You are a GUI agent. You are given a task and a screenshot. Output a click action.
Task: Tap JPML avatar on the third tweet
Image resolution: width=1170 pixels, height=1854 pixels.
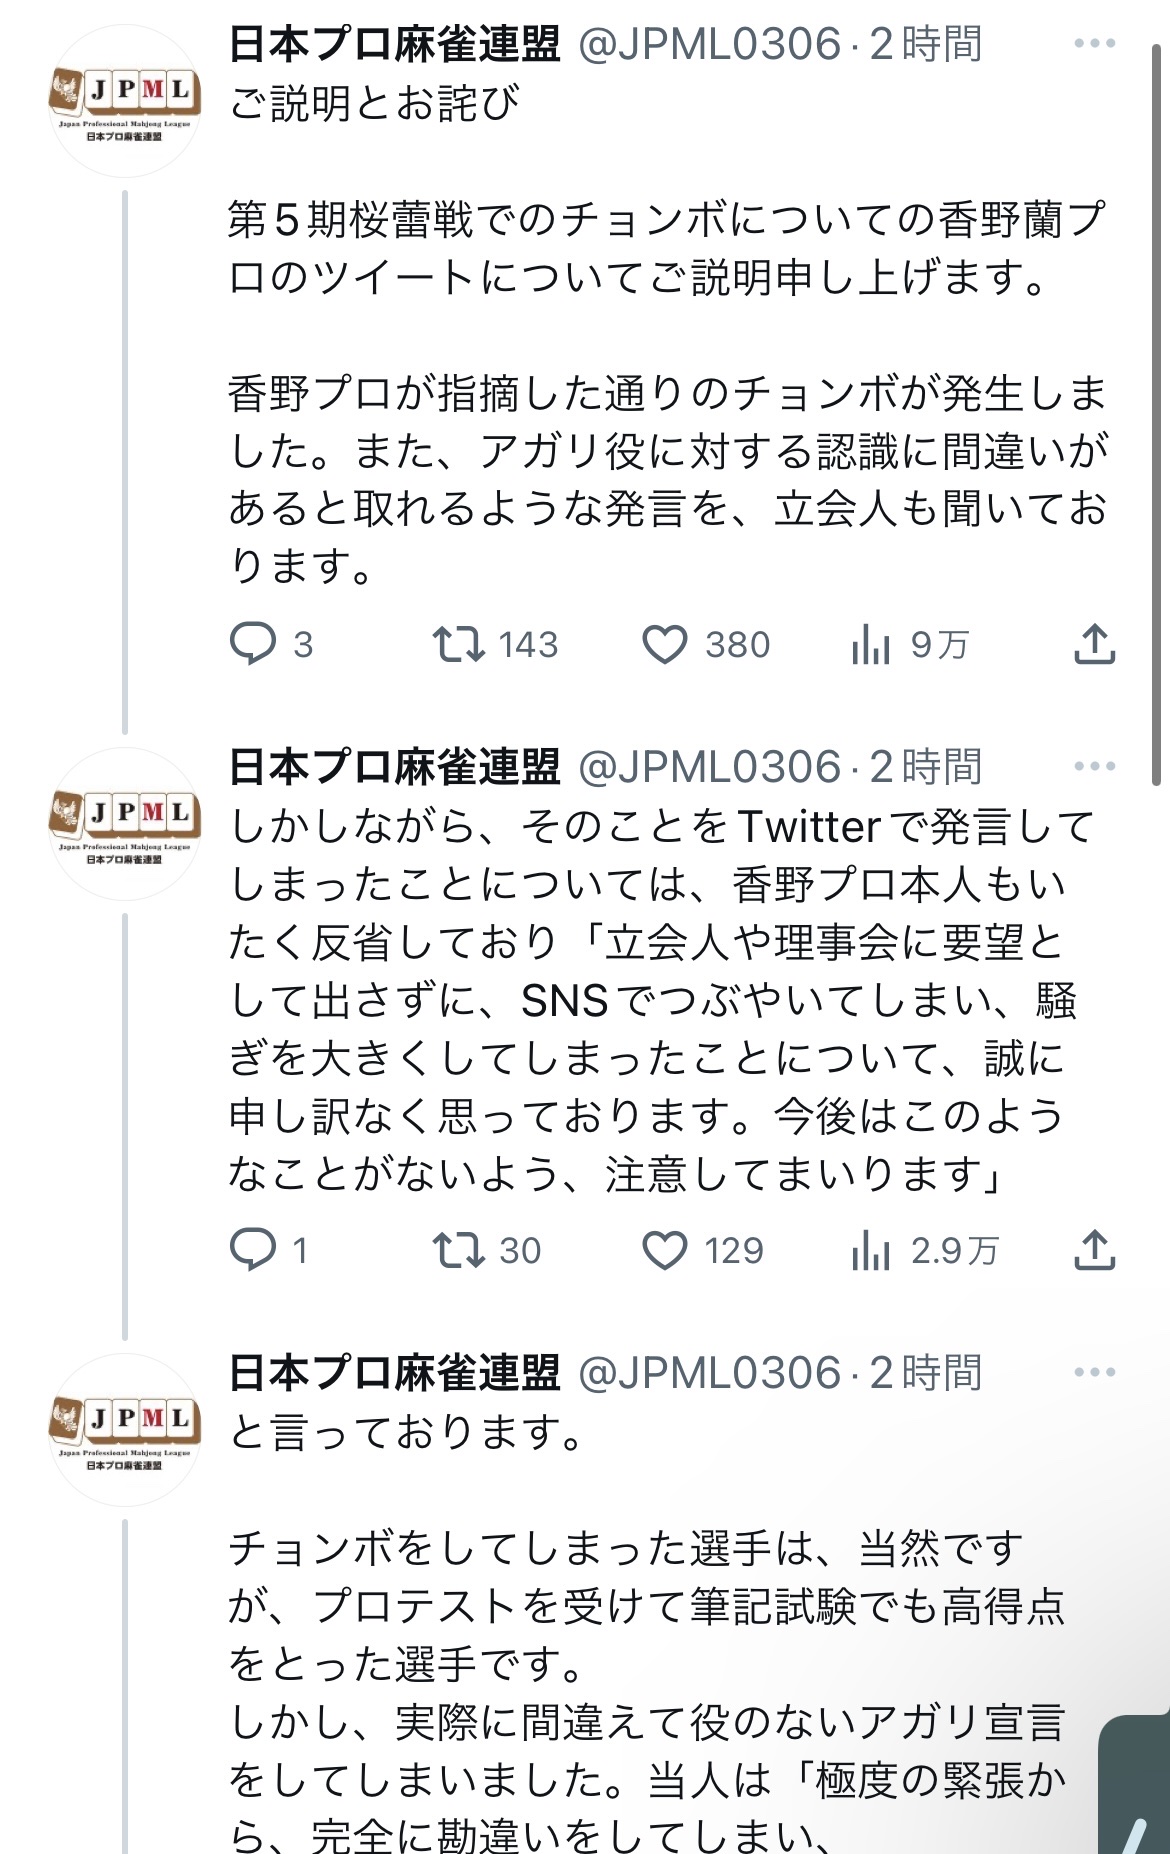click(x=124, y=1431)
